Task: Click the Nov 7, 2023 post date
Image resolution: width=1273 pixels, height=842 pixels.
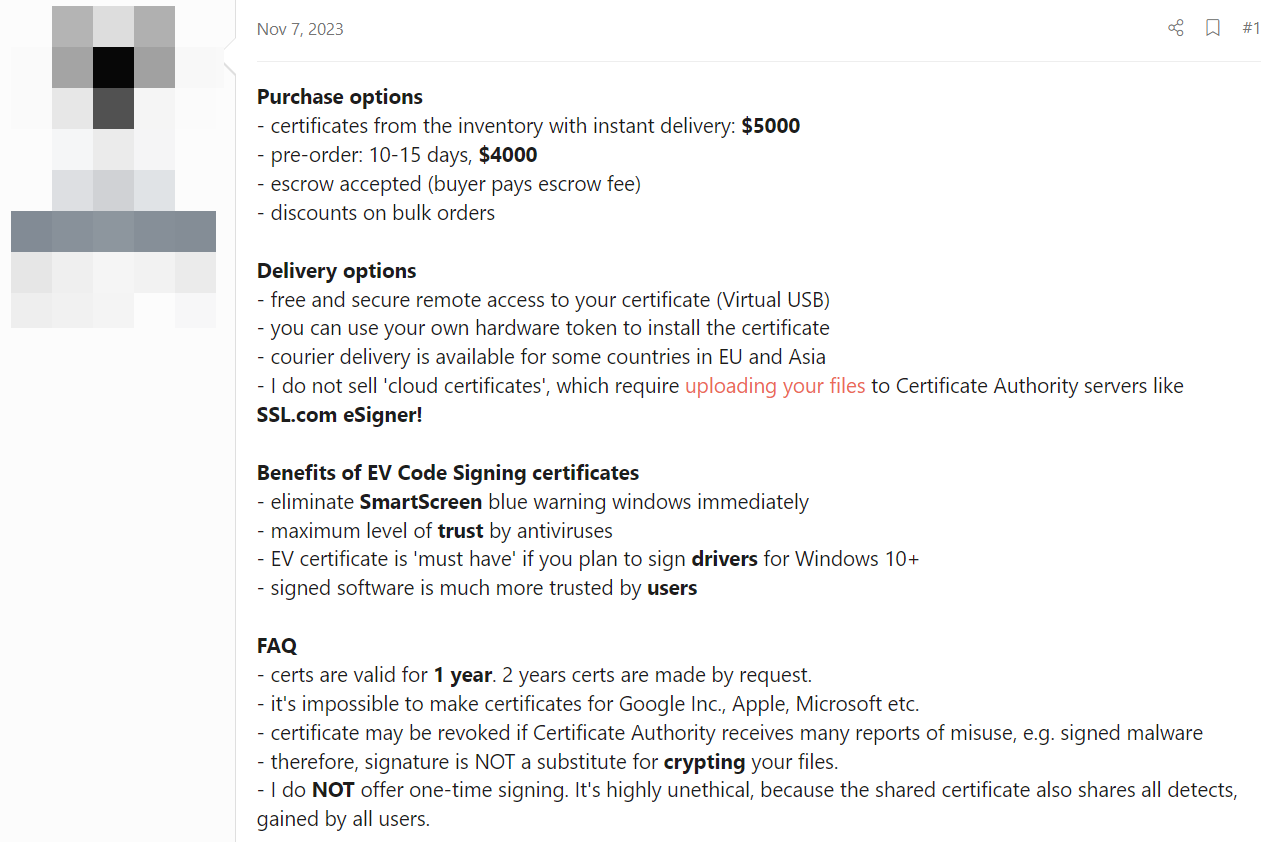Action: [300, 29]
